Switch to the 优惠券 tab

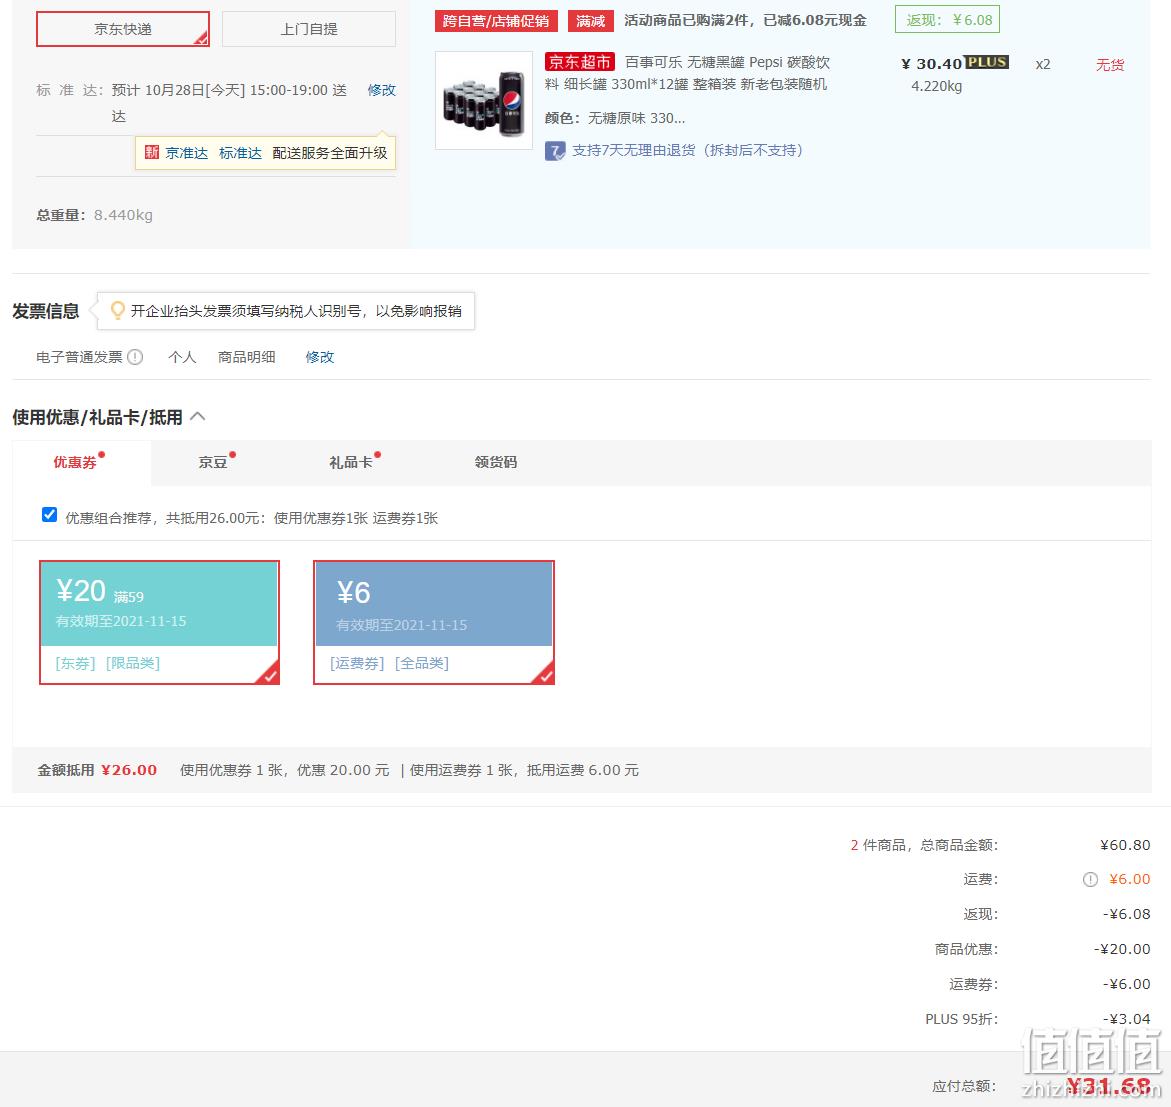81,462
